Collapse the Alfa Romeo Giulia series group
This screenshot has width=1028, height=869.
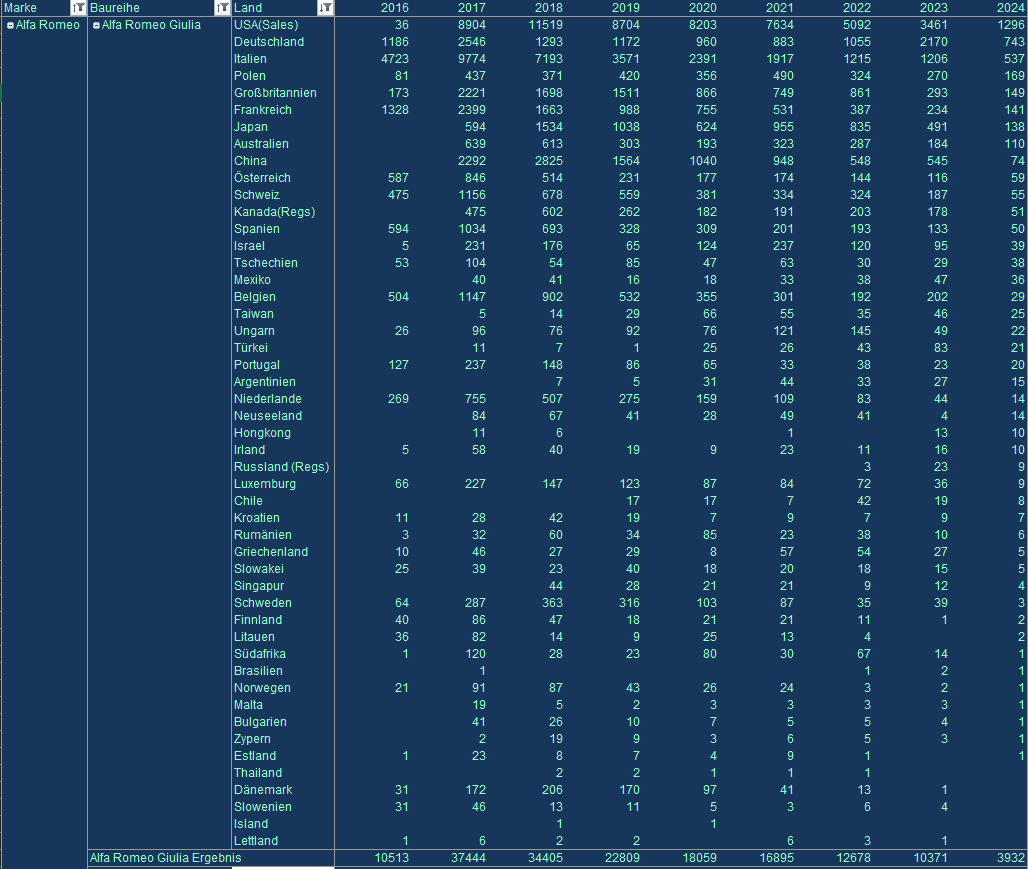tap(96, 26)
